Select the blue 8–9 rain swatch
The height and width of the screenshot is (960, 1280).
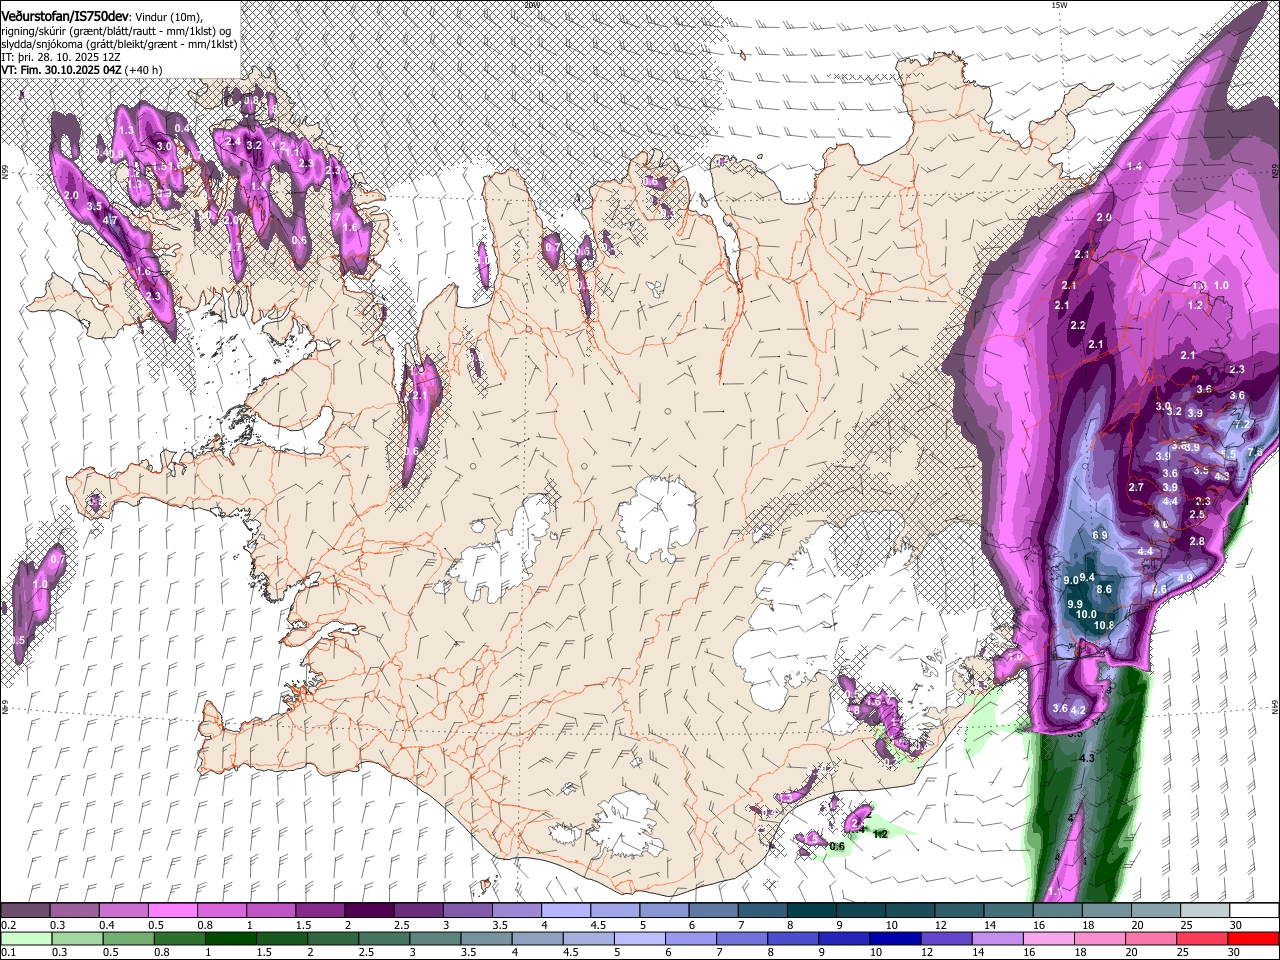793,939
